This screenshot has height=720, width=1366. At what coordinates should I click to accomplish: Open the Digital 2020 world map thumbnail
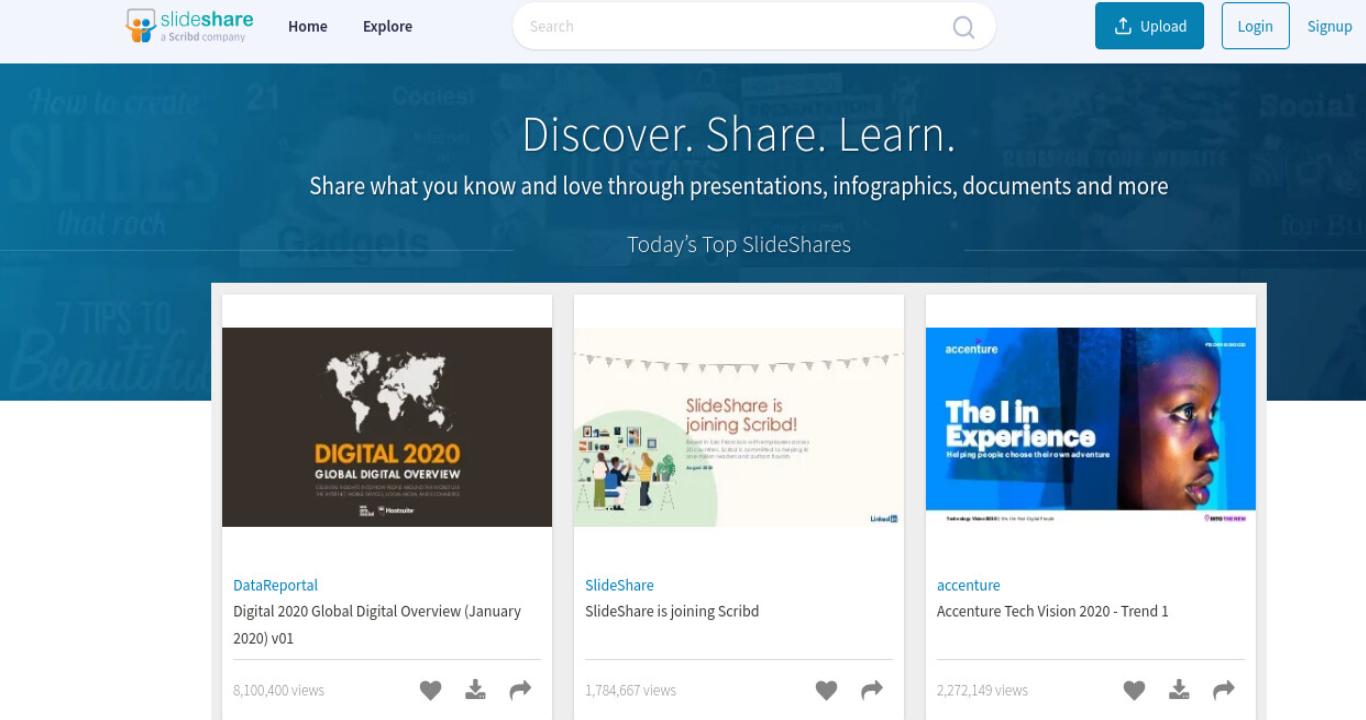pyautogui.click(x=387, y=427)
